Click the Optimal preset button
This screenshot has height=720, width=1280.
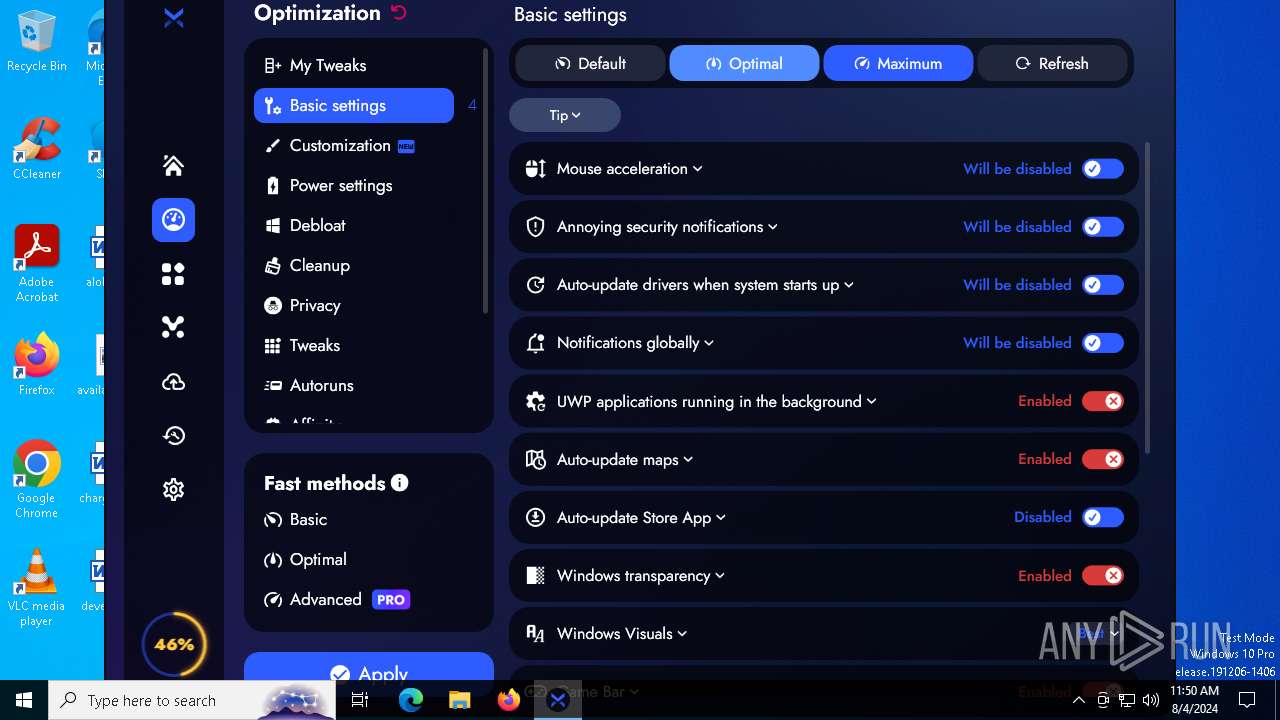pos(744,63)
